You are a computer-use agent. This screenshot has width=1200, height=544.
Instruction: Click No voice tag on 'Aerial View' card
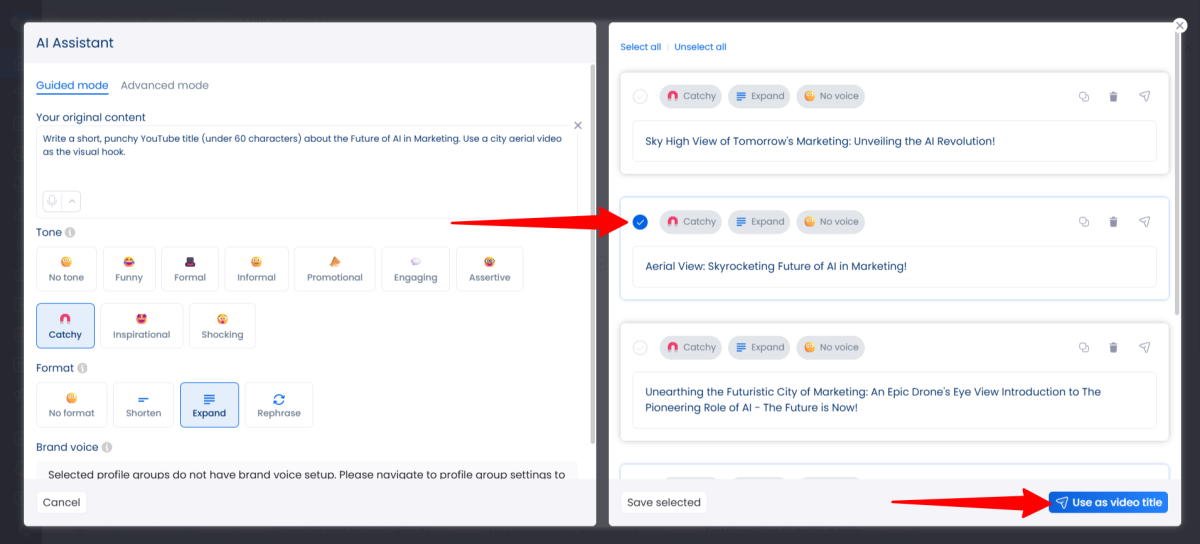[x=830, y=222]
